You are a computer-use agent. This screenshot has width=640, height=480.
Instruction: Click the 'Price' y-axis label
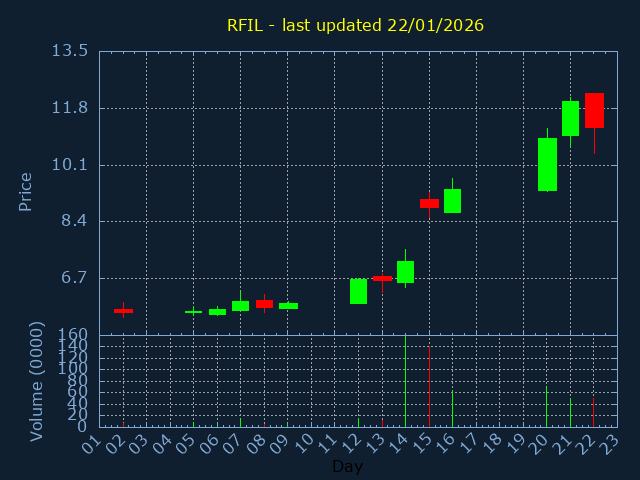(x=26, y=191)
